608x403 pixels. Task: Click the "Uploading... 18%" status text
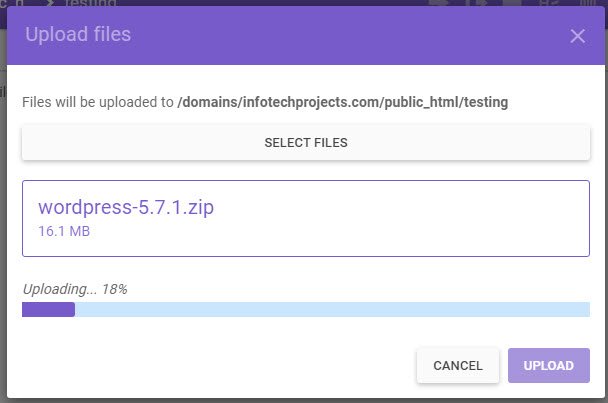75,289
